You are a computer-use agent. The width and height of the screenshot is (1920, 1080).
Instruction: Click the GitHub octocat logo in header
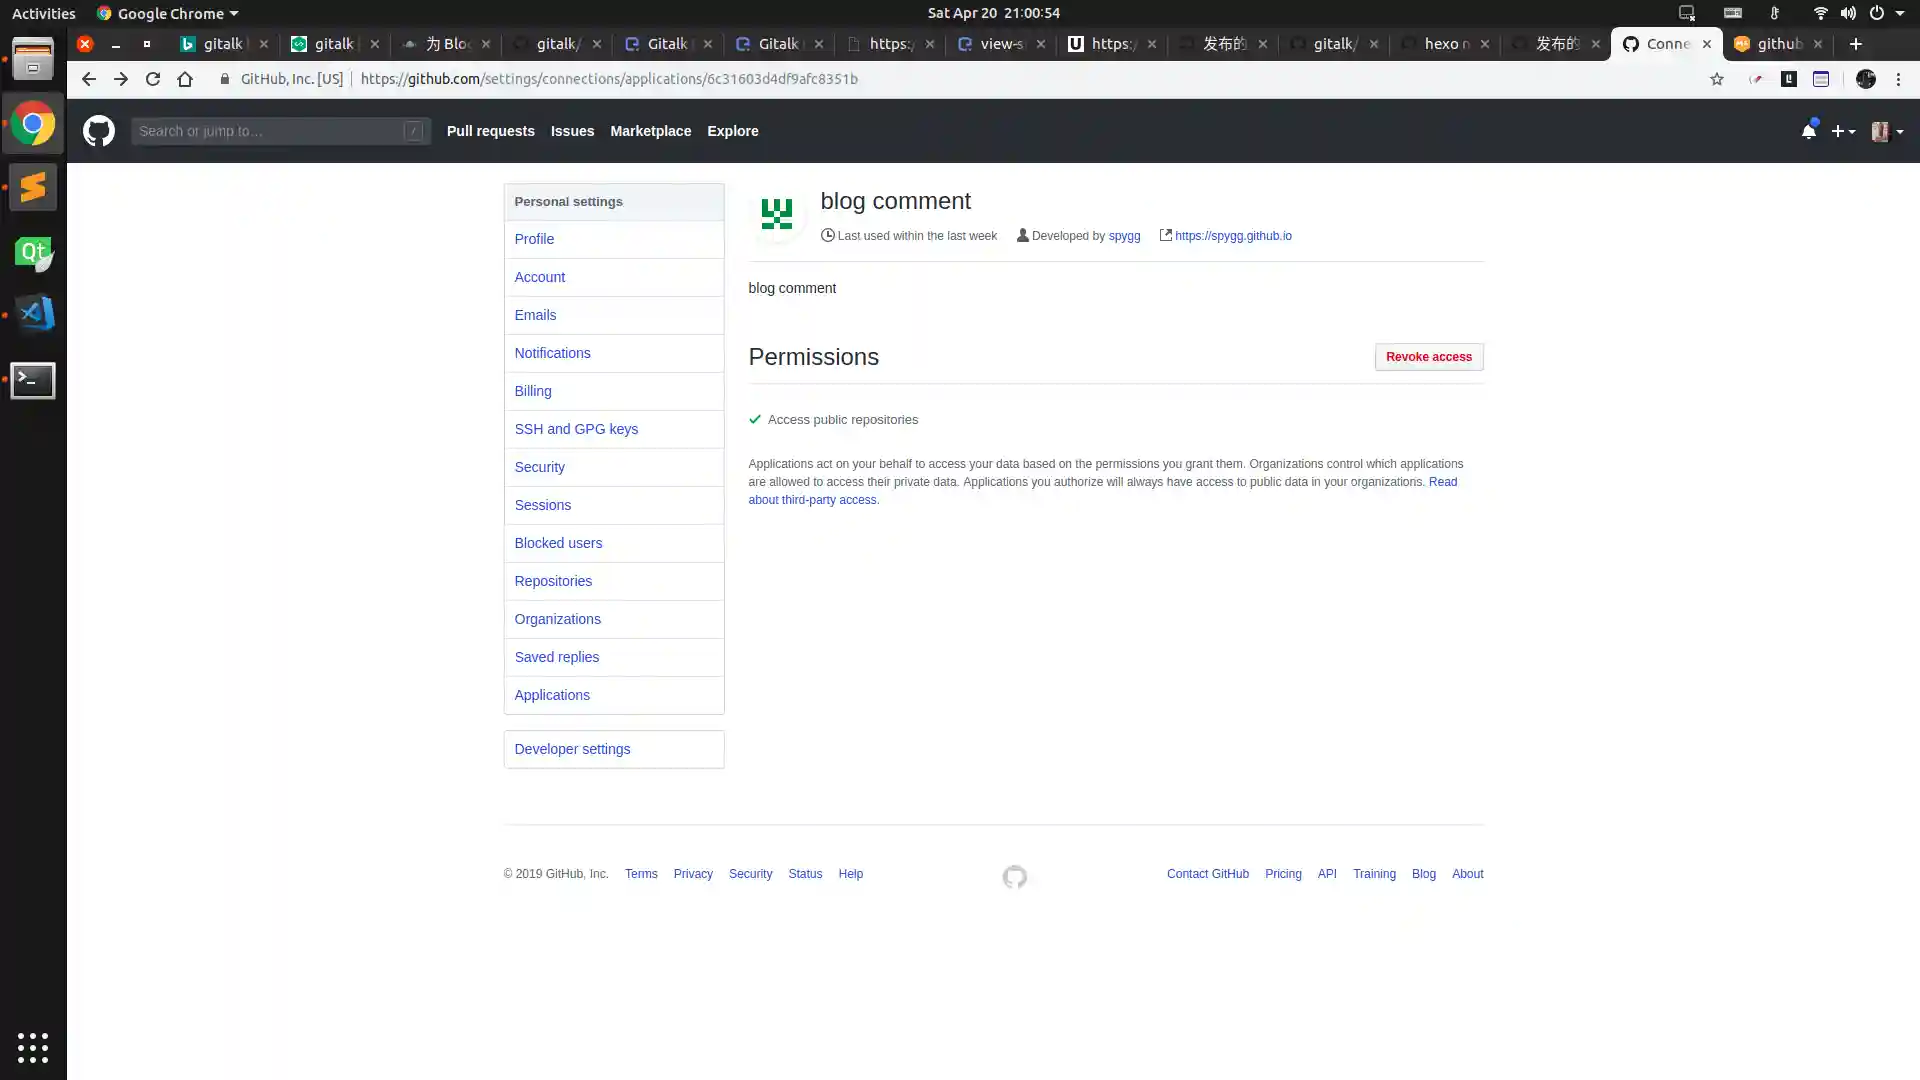(99, 131)
